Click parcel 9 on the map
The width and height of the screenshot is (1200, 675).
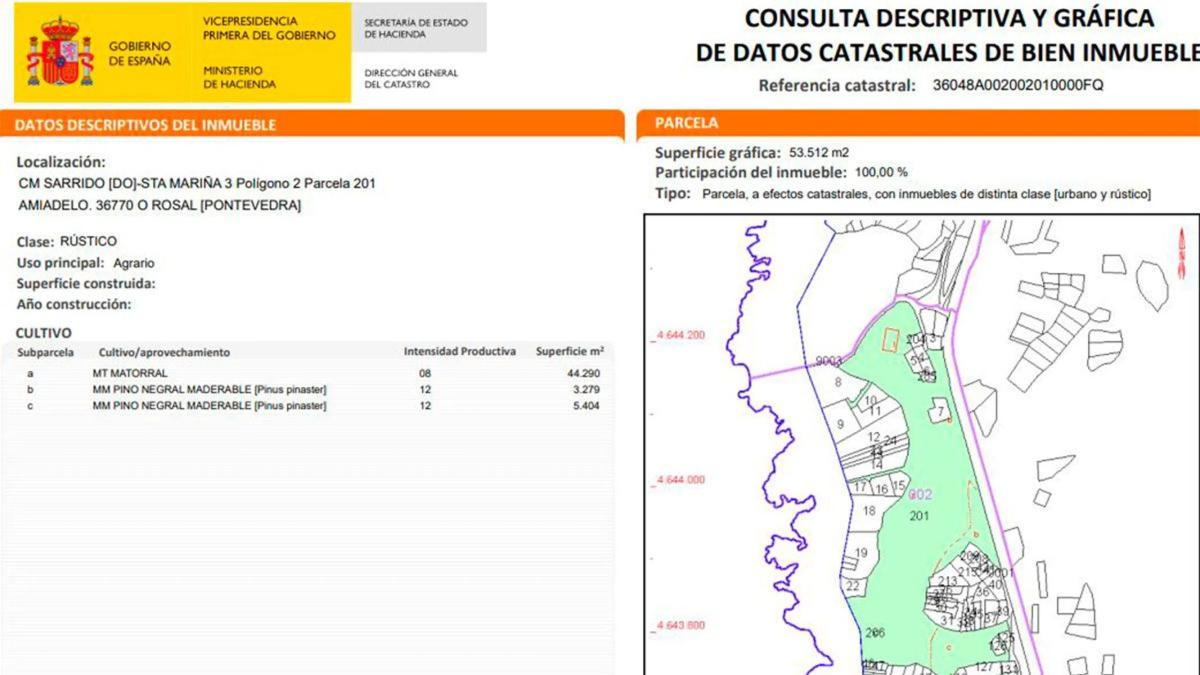(841, 424)
